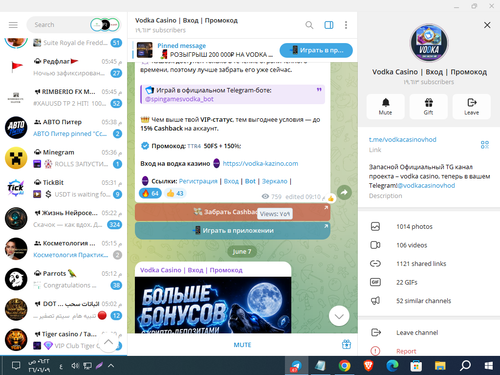Click the Регистрация link
This screenshot has width=500, height=375.
pos(198,181)
